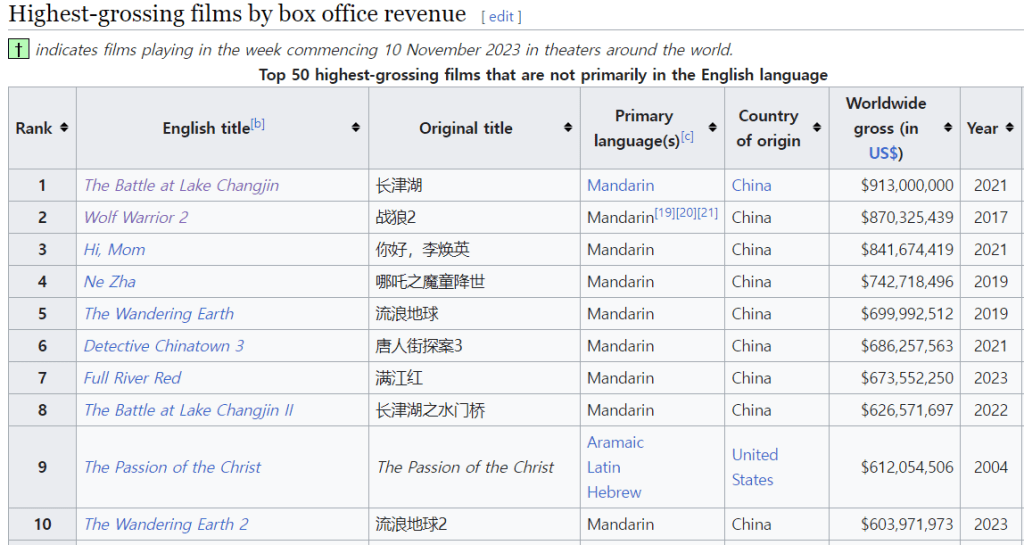
Task: Sort by Original title column arrows
Action: [x=568, y=128]
